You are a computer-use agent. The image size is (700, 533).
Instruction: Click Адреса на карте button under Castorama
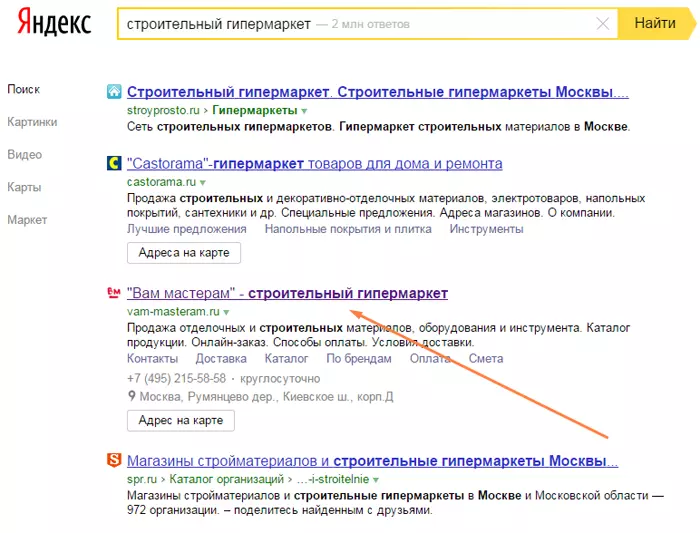click(184, 253)
